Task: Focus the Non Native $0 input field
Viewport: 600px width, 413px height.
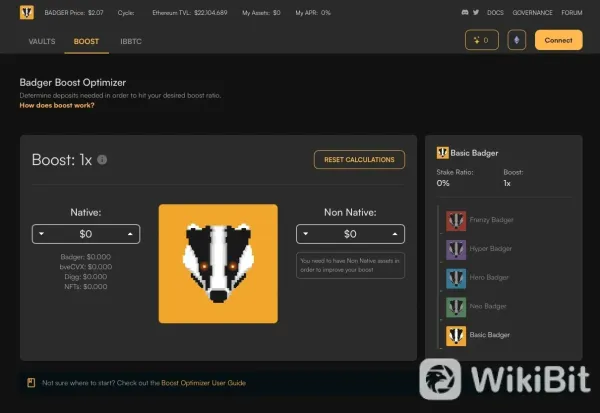Action: pyautogui.click(x=350, y=234)
